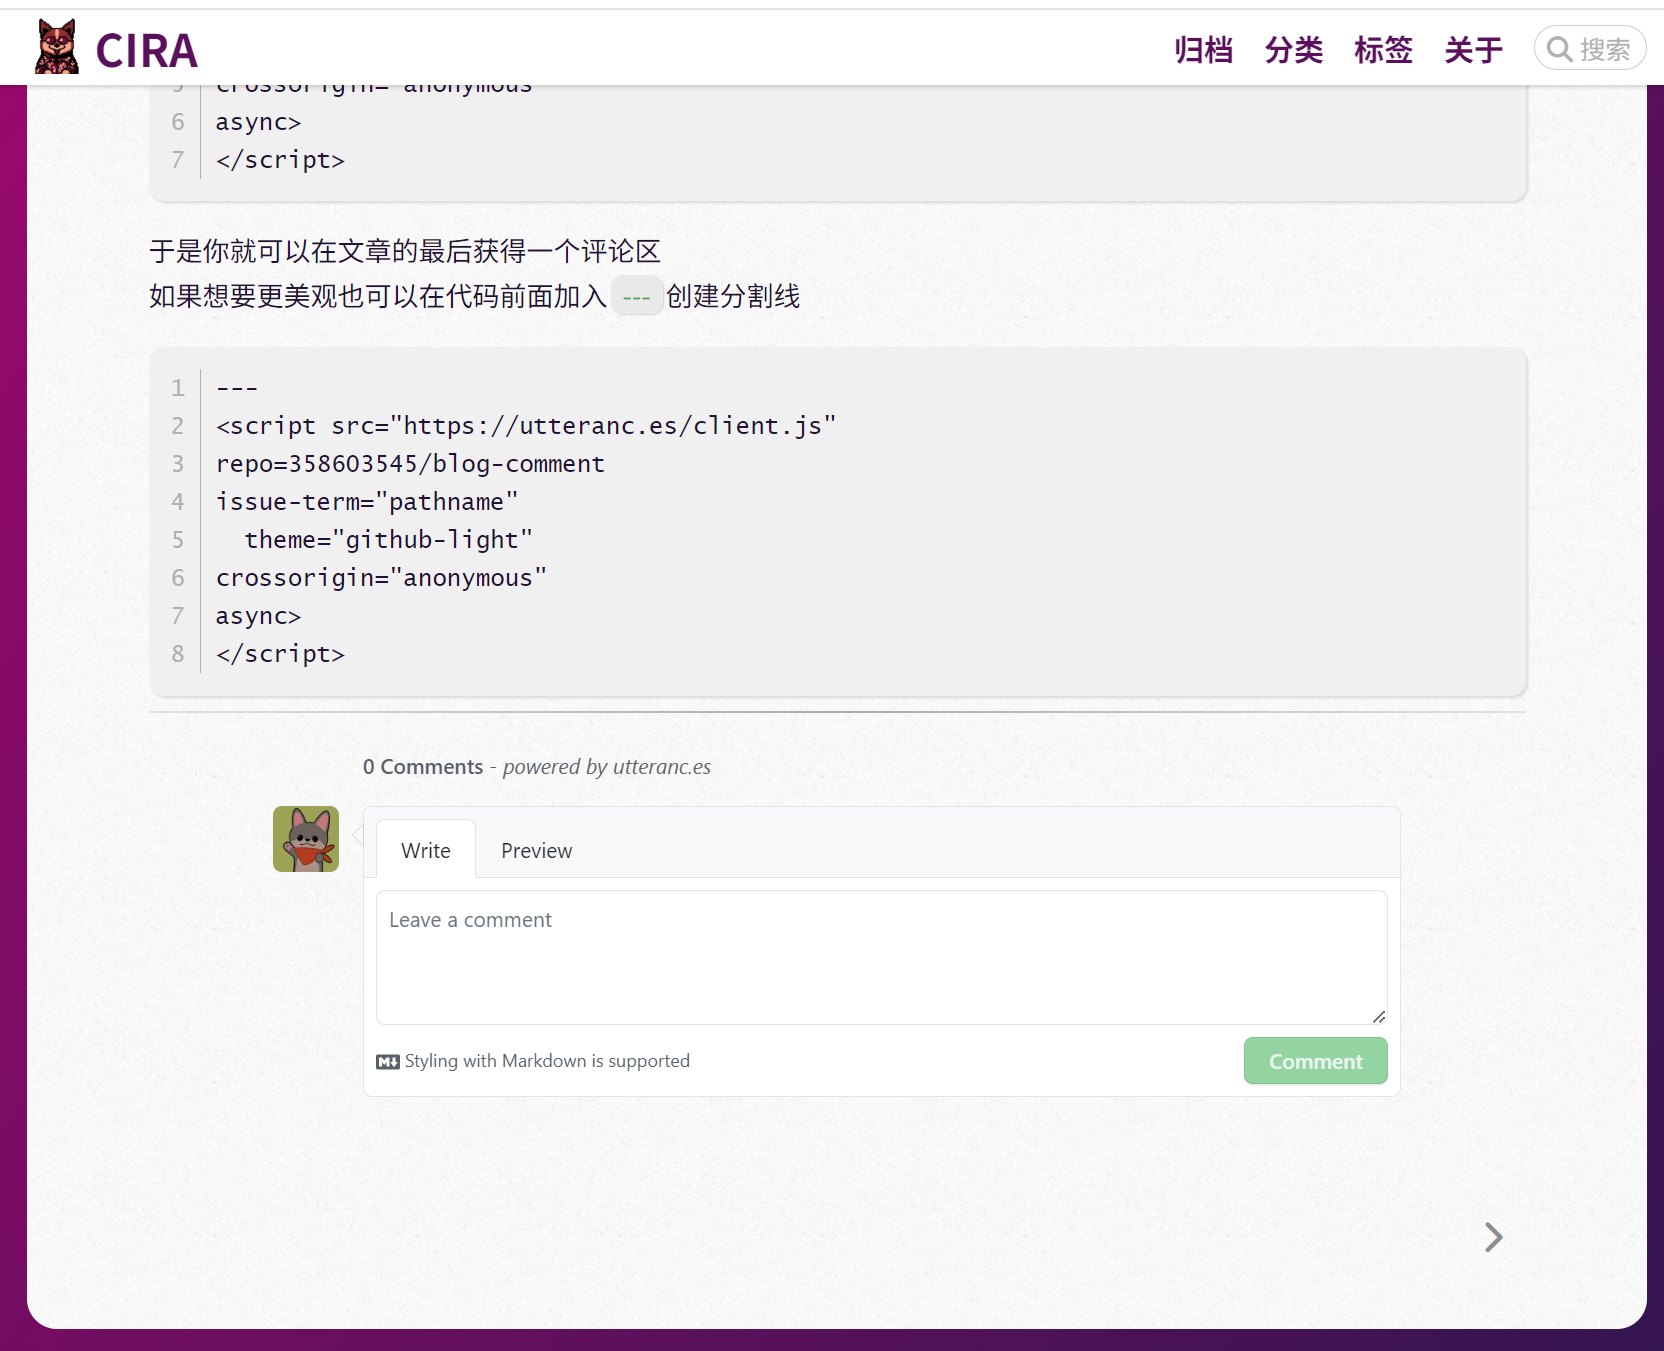The height and width of the screenshot is (1351, 1664).
Task: Click the CIRA site title text
Action: (146, 51)
